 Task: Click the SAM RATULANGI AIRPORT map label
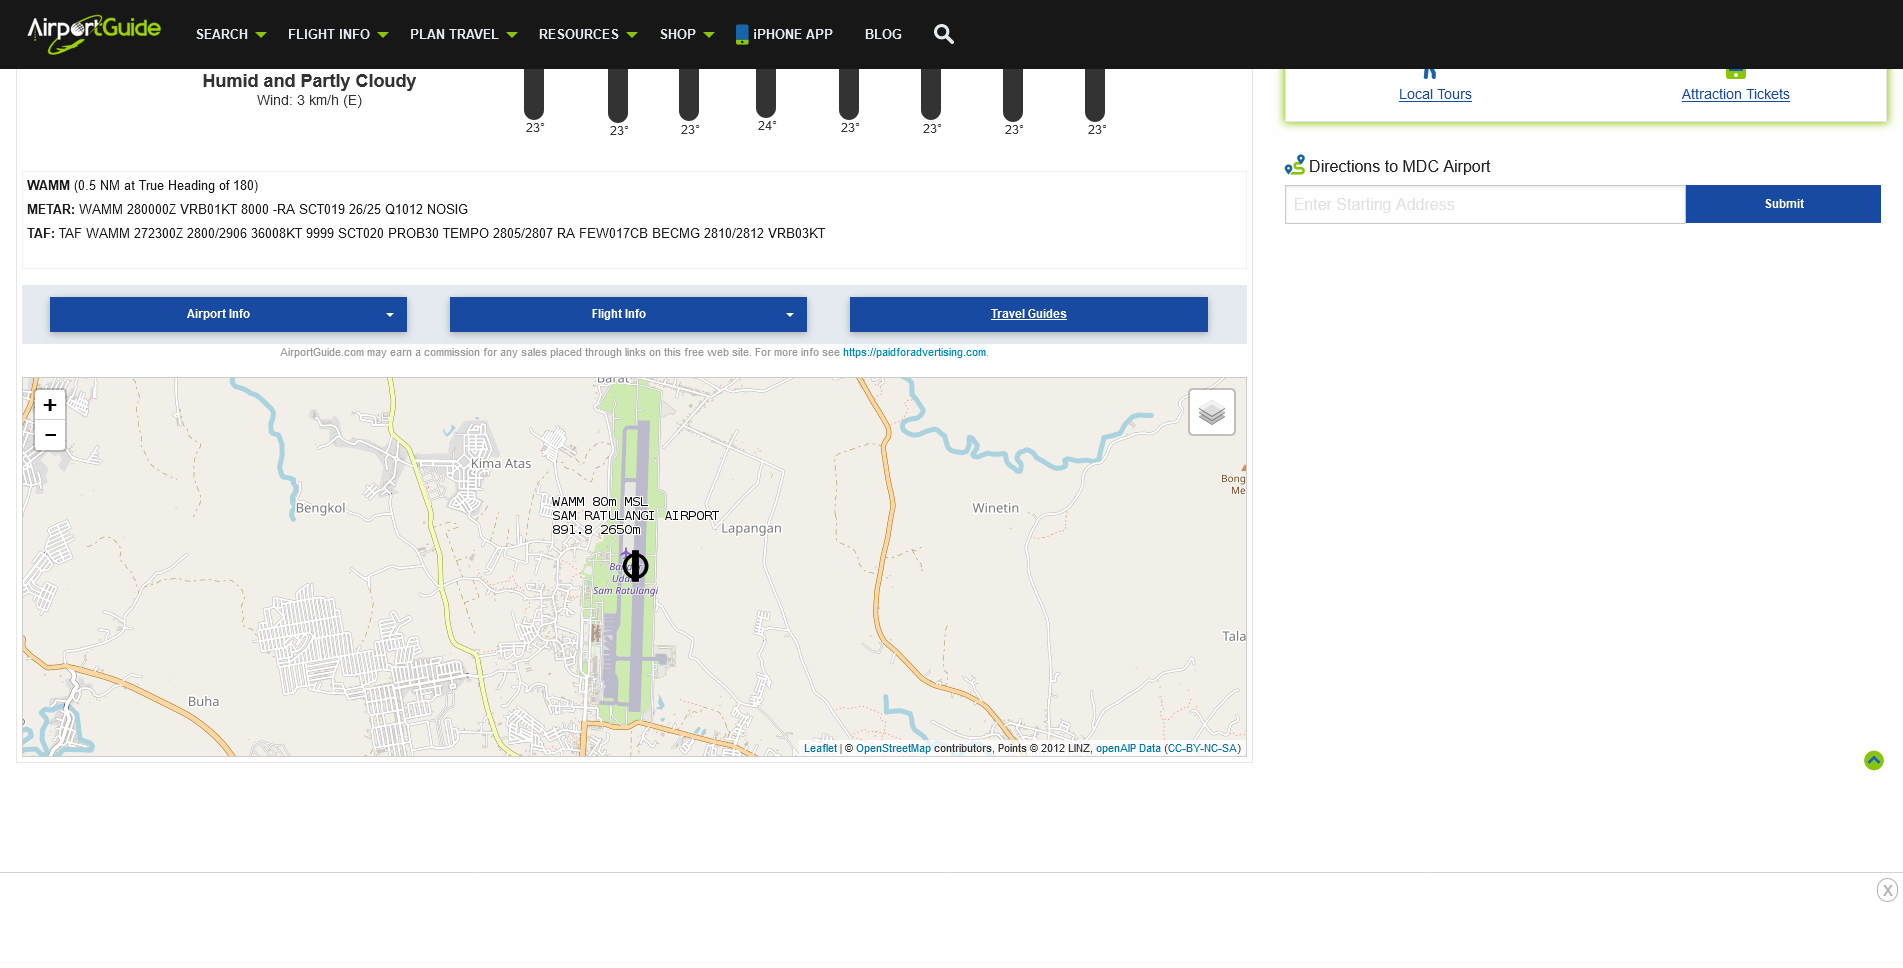pos(635,516)
